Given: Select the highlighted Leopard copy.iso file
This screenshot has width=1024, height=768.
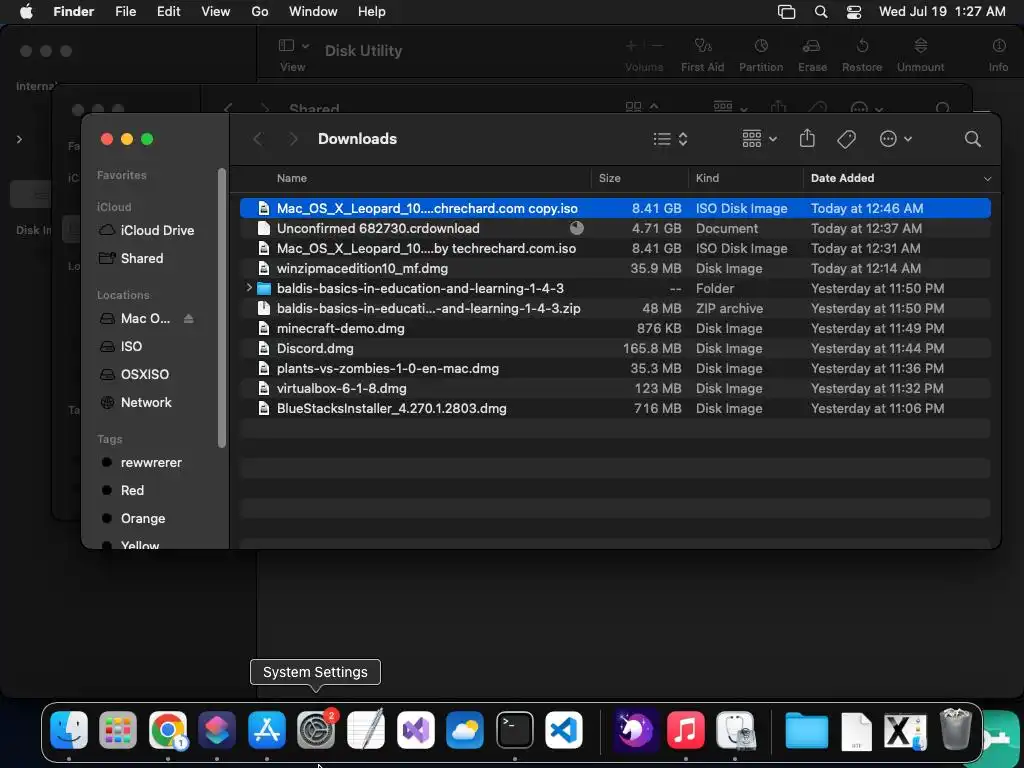Looking at the screenshot, I should 615,208.
